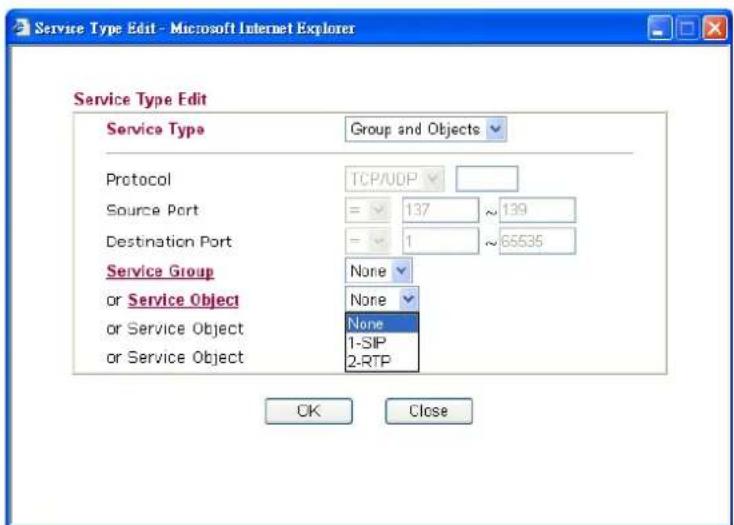Click the Service Type Edit heading
734x525 pixels.
[x=140, y=99]
